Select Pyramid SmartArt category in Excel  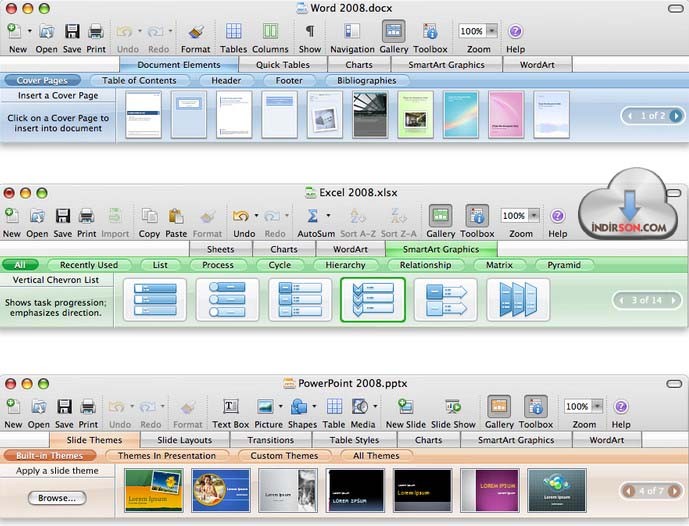[x=564, y=265]
